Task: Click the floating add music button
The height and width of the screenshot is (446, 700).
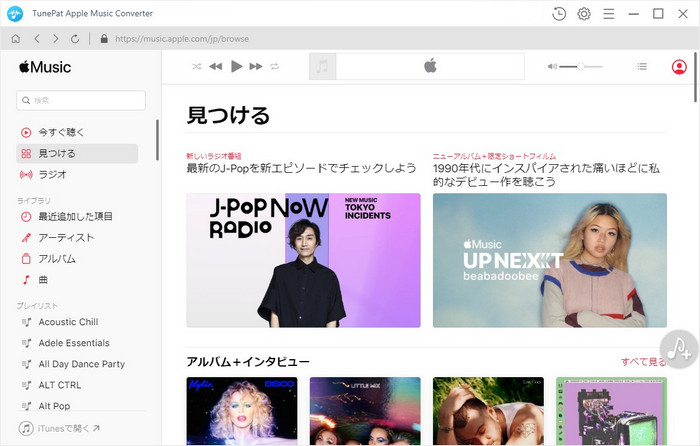Action: (x=681, y=348)
